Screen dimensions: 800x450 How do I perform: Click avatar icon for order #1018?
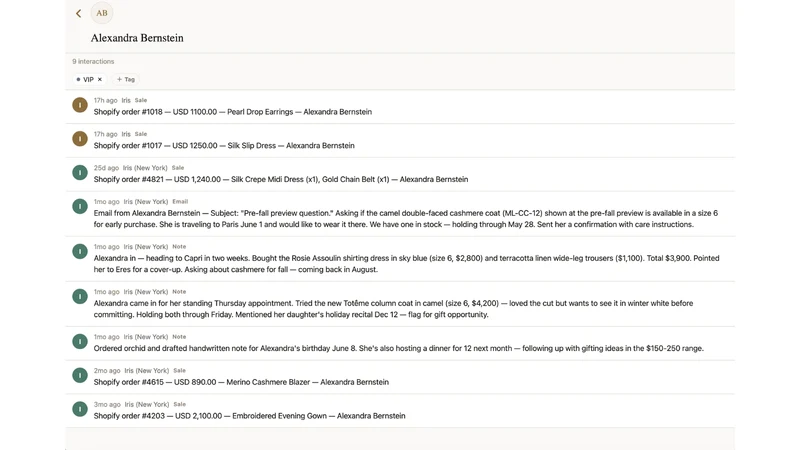80,105
